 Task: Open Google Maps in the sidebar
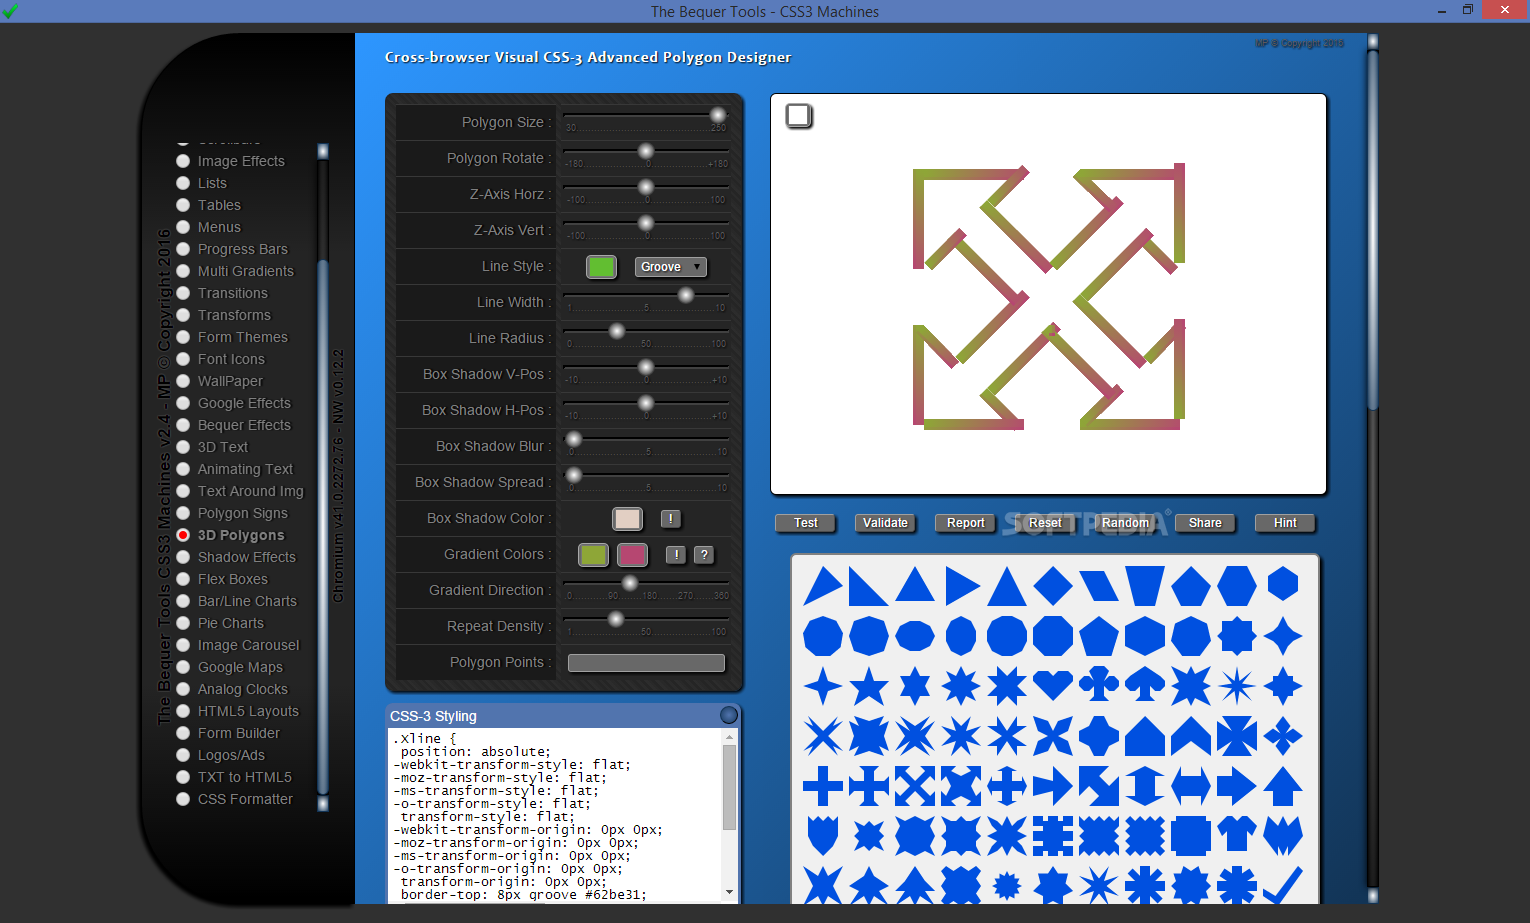click(x=240, y=667)
